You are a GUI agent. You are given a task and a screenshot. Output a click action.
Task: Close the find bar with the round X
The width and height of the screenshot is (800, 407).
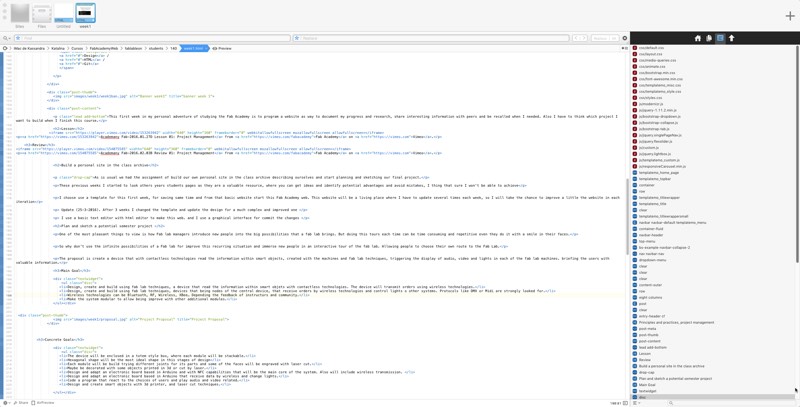[624, 38]
